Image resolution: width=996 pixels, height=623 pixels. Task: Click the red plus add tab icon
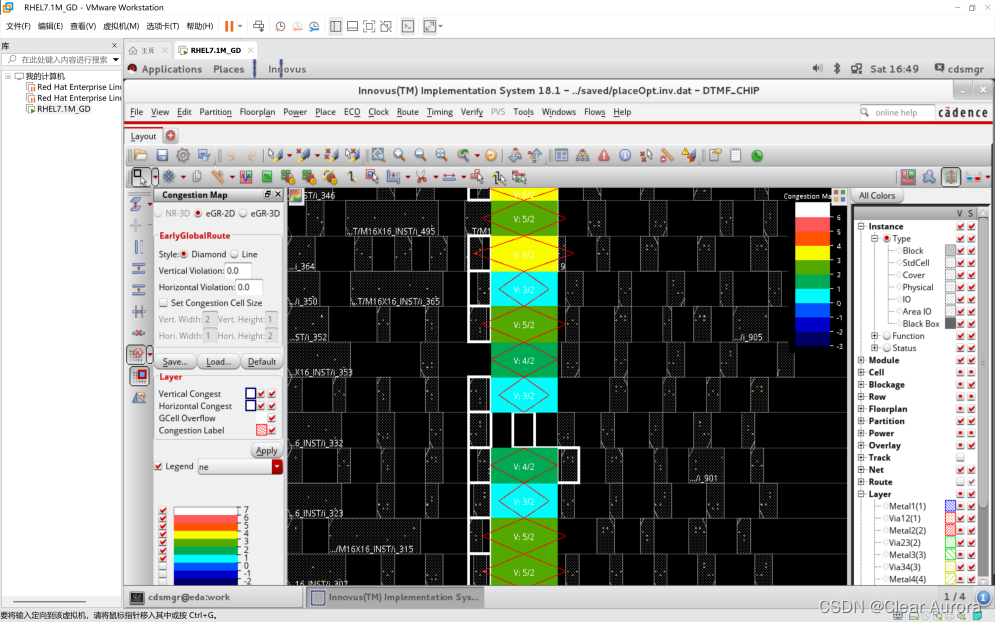tap(171, 135)
